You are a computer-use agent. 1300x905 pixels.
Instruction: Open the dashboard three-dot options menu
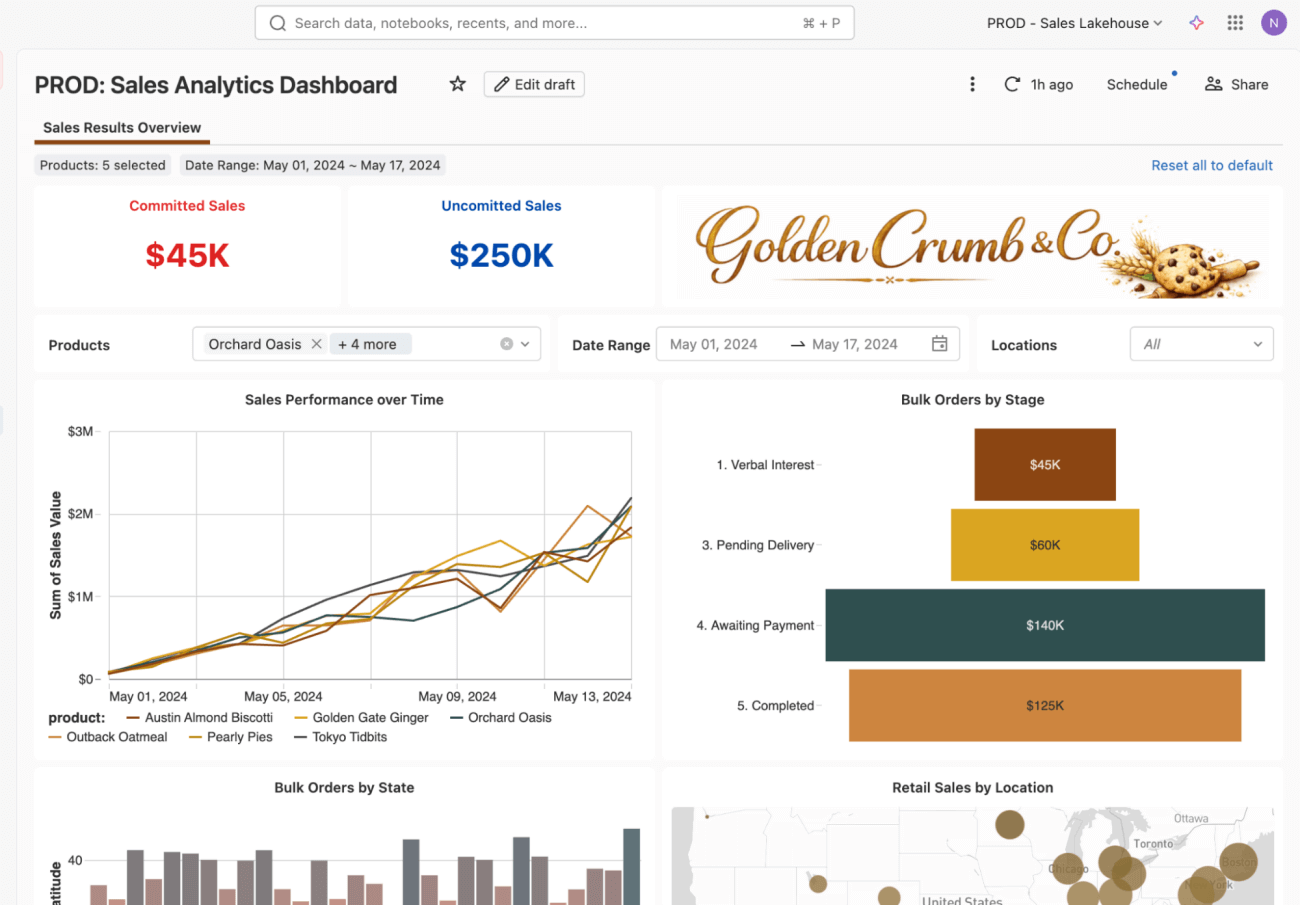(972, 84)
